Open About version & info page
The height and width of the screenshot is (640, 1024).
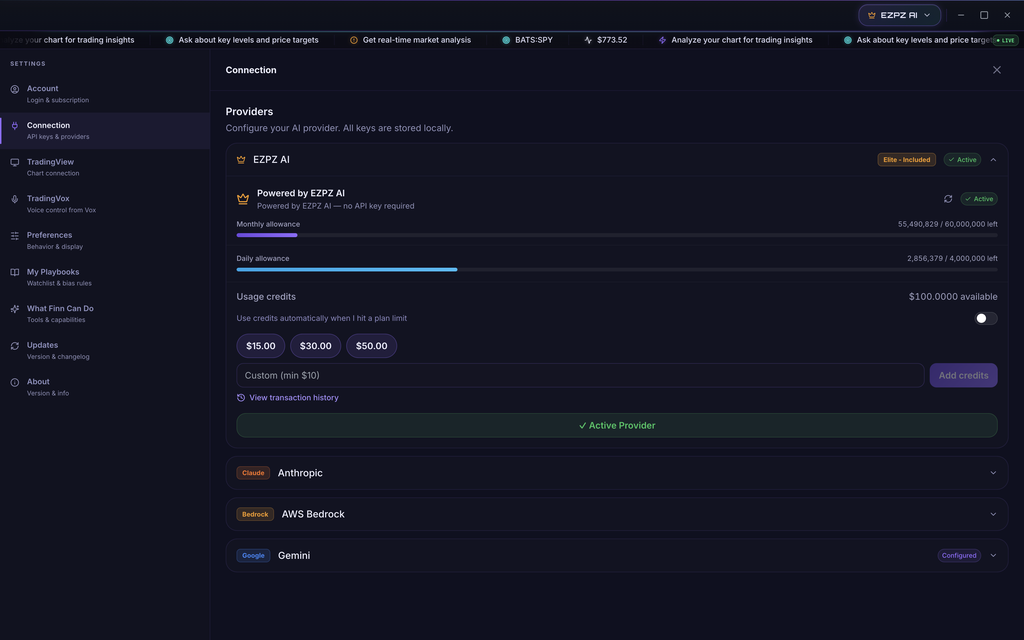point(104,387)
